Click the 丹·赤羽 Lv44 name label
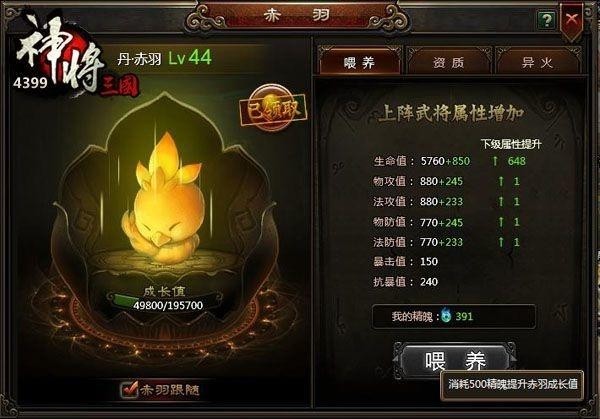Image resolution: width=600 pixels, height=419 pixels. [165, 59]
